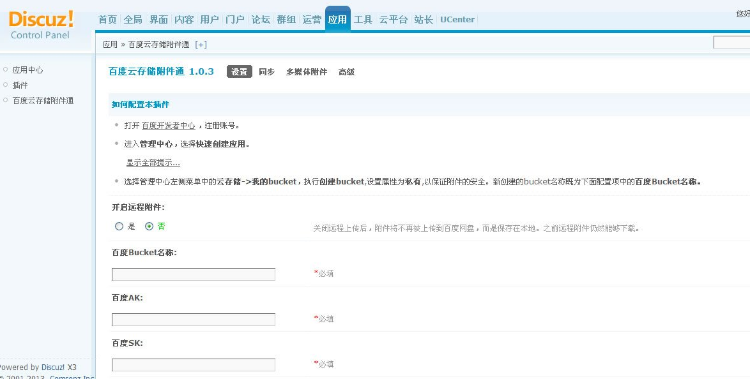
Task: Open the 工具 top menu
Action: click(x=363, y=20)
